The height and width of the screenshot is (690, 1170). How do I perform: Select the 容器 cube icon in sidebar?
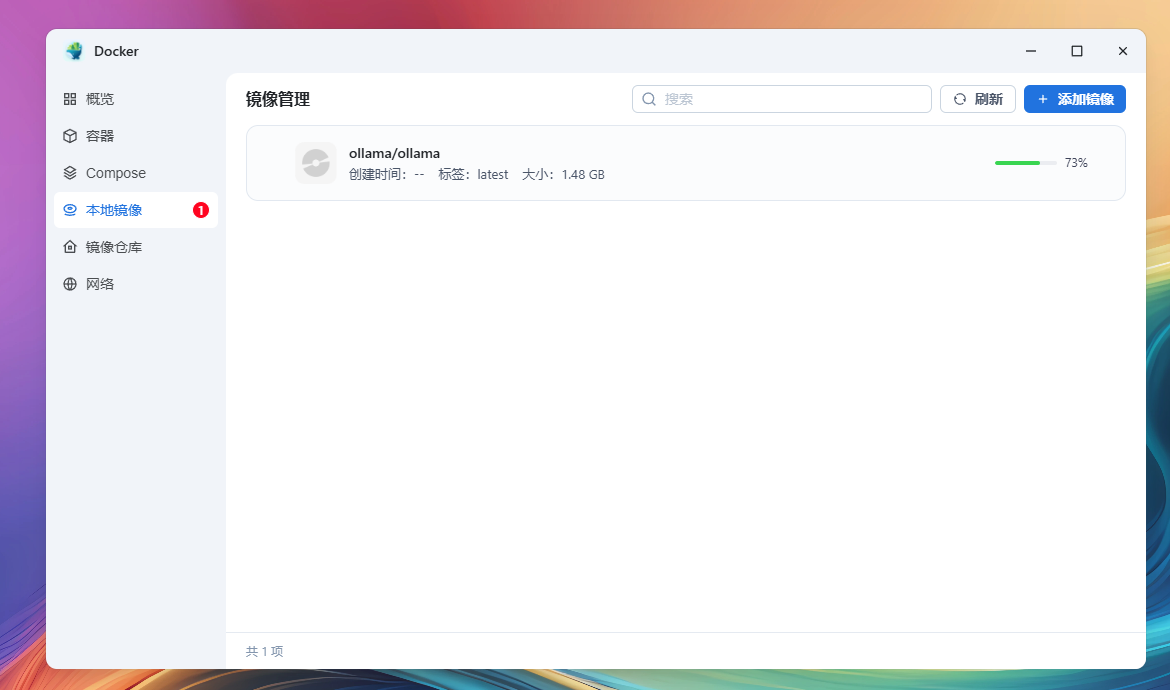(70, 136)
